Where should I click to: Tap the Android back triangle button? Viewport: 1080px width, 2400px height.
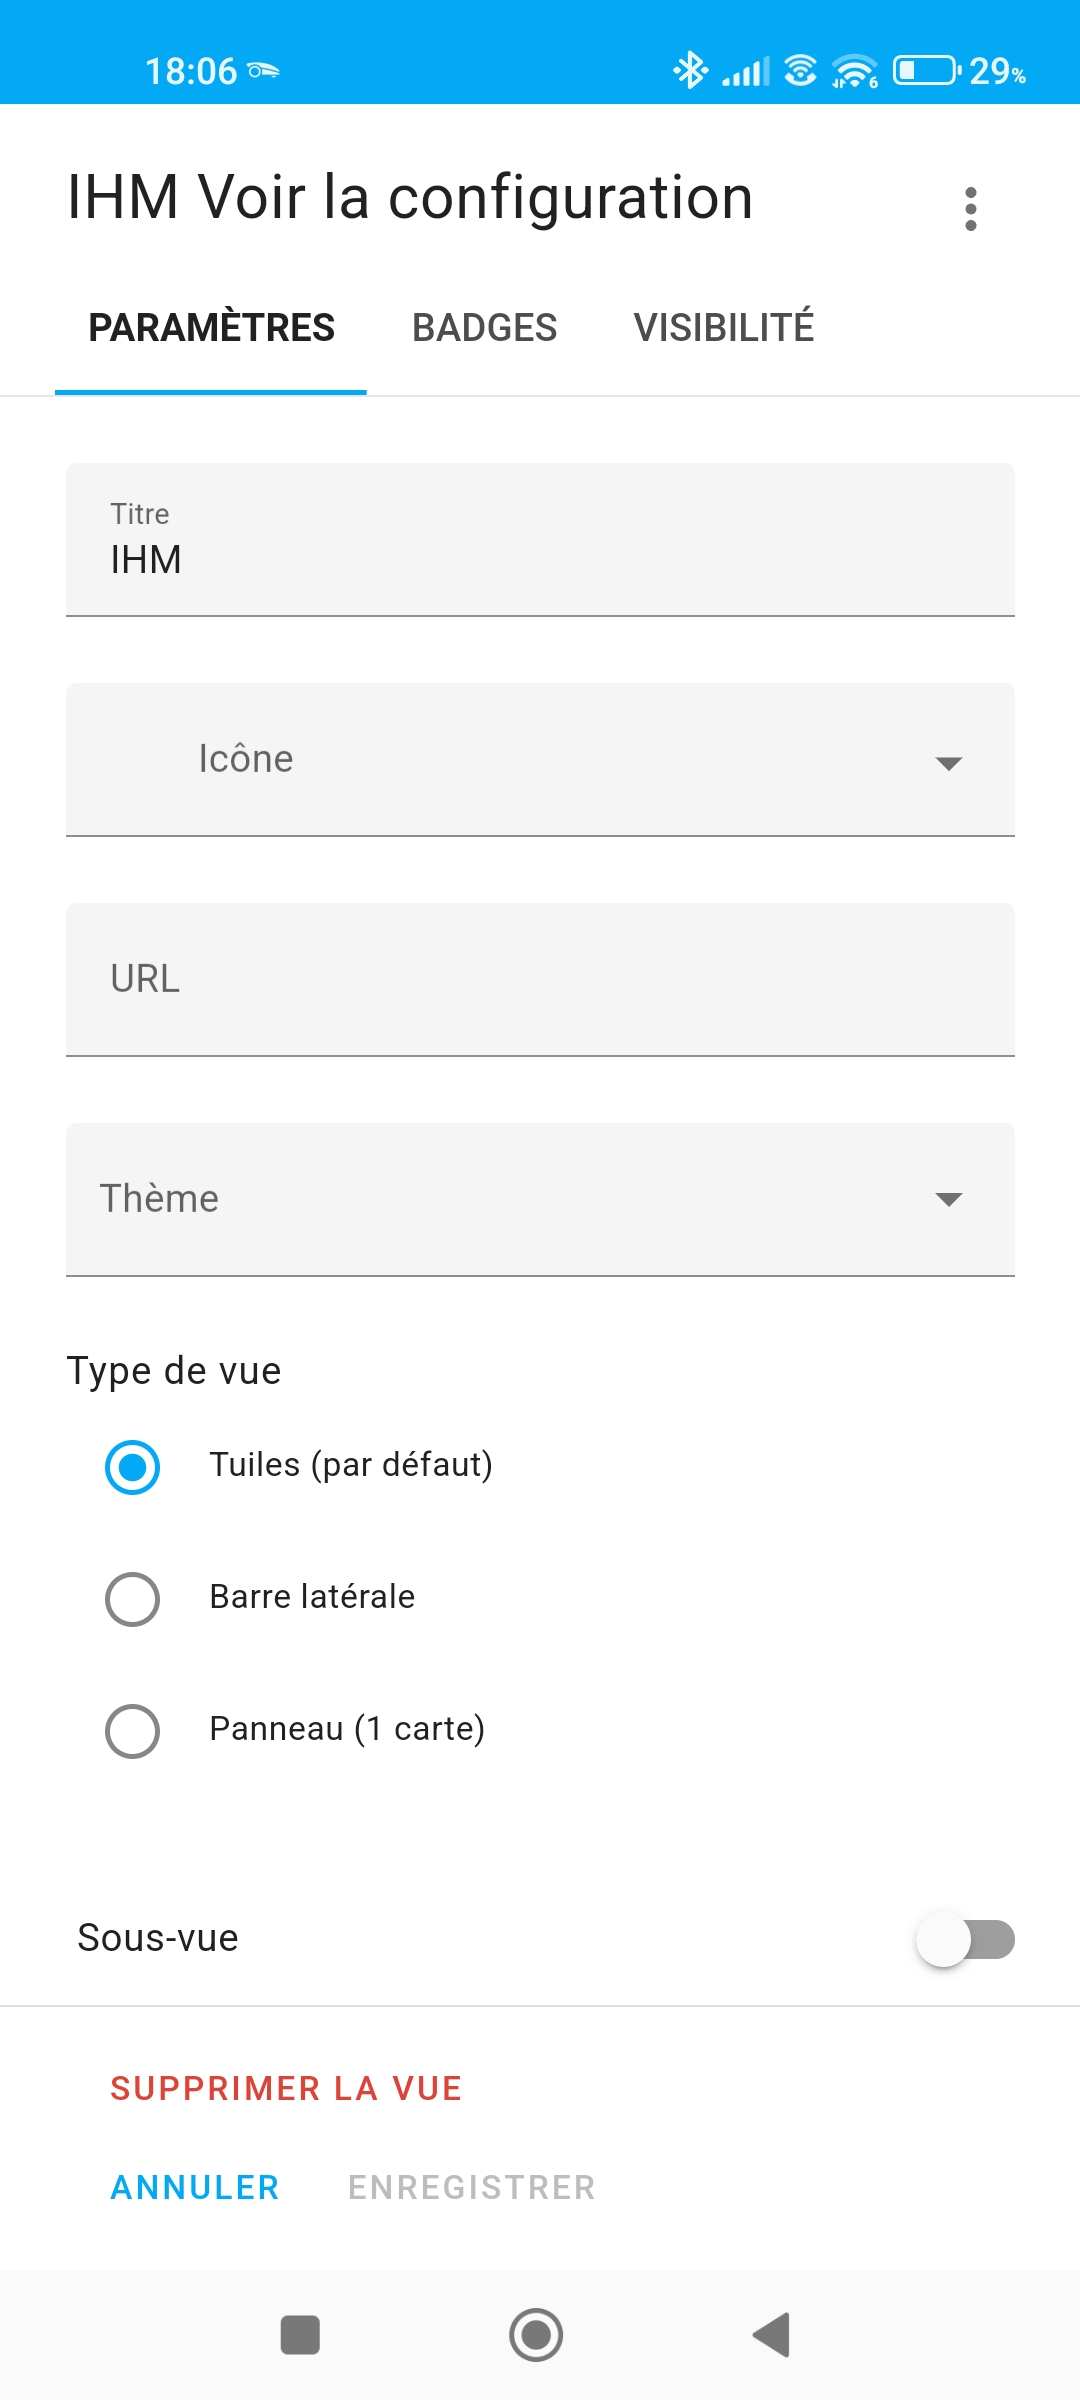(x=772, y=2335)
